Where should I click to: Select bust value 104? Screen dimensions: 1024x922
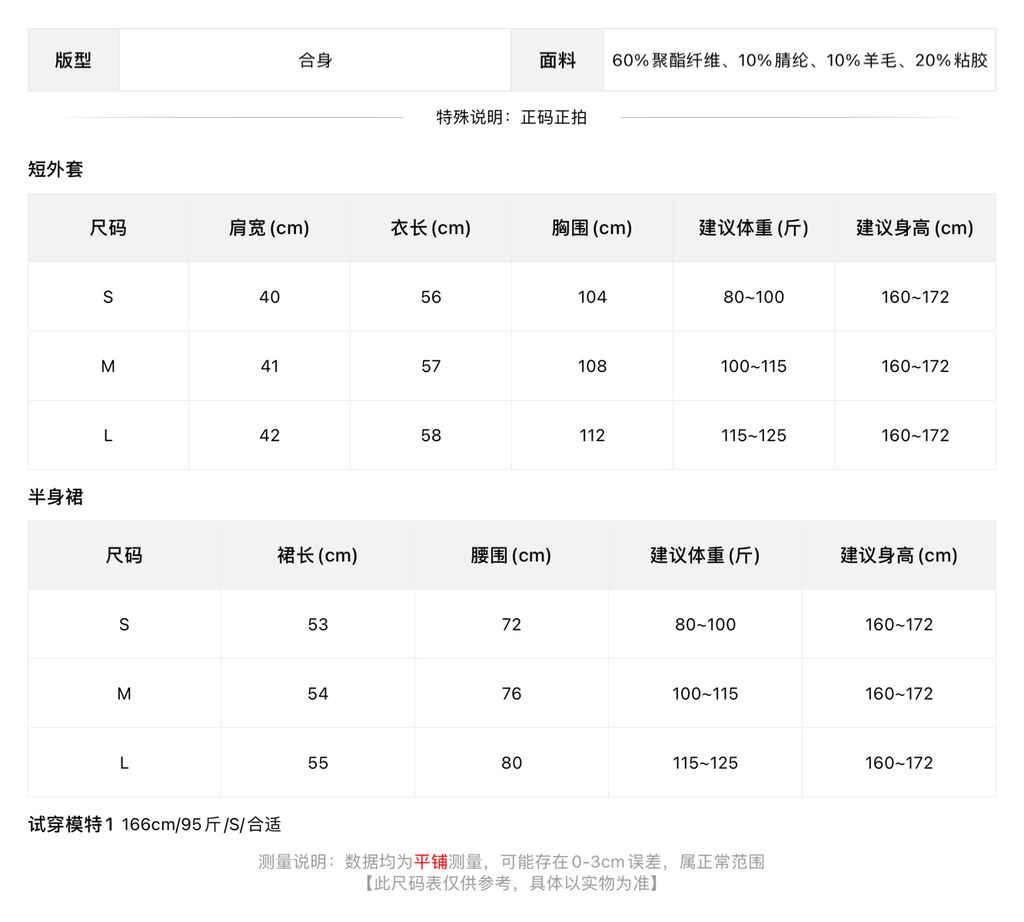[x=592, y=297]
